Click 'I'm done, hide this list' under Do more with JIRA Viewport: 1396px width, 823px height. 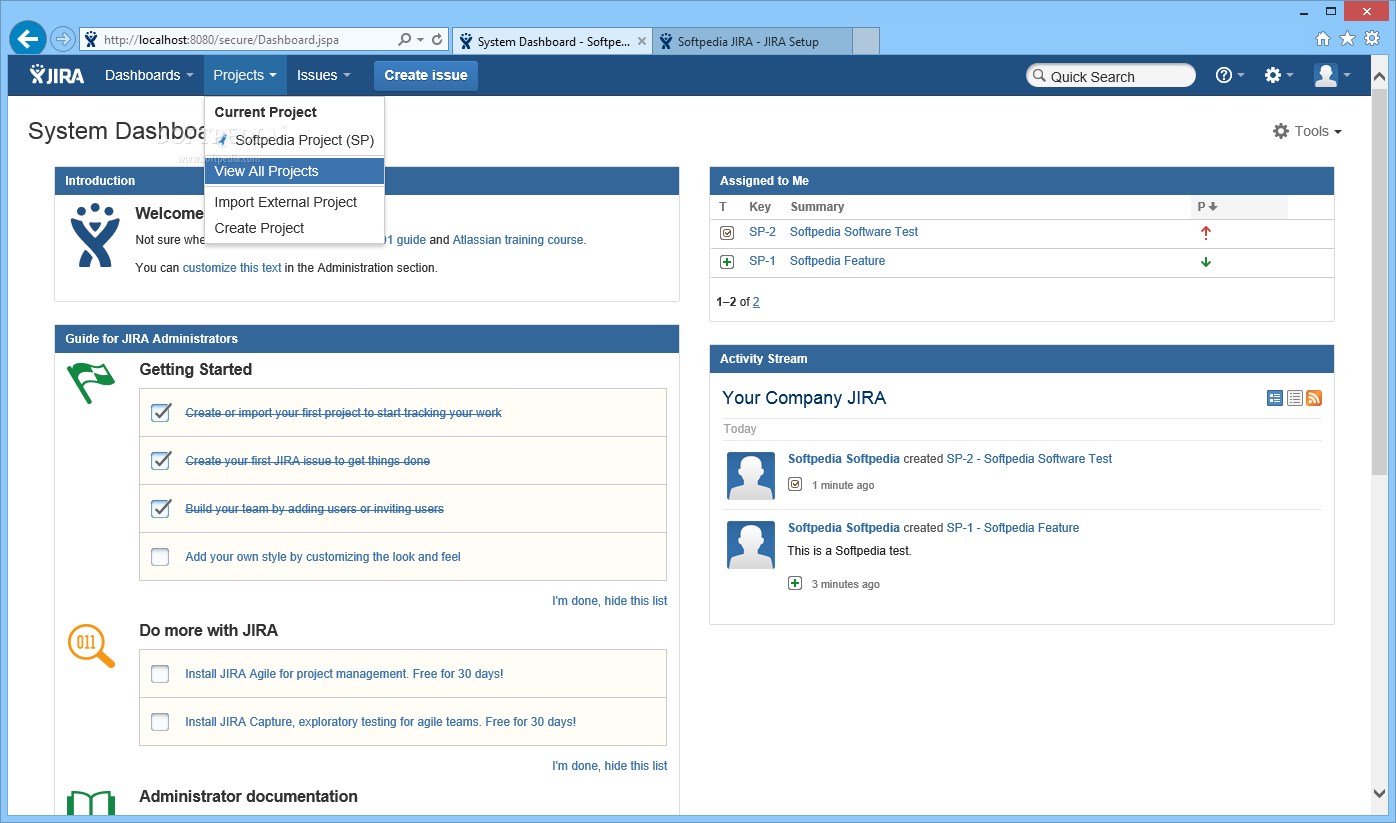pyautogui.click(x=610, y=766)
